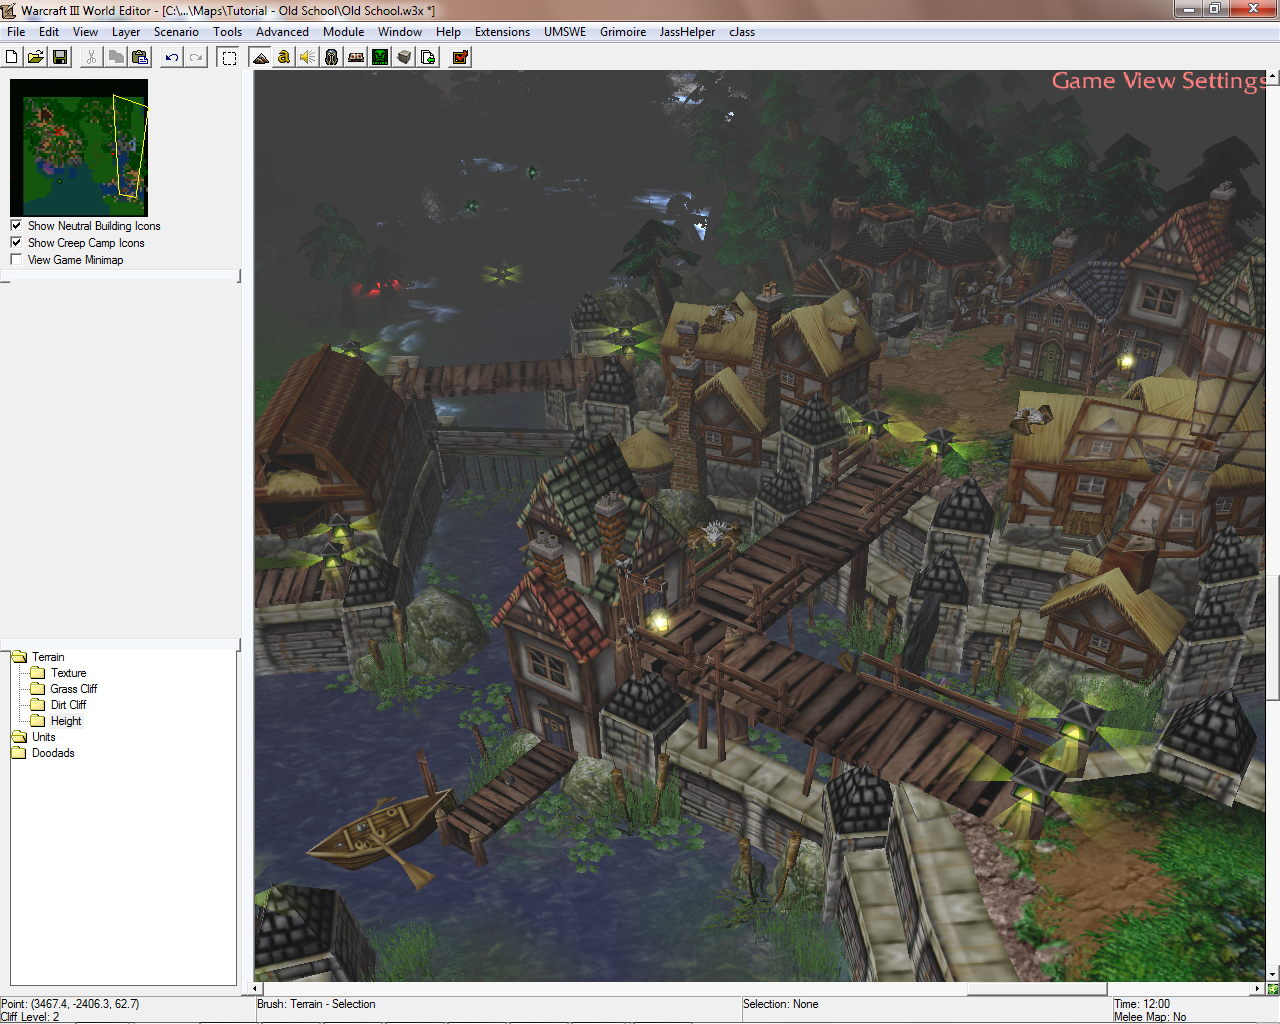Click 'Selection: None' in status bar
The image size is (1280, 1024).
point(780,1004)
